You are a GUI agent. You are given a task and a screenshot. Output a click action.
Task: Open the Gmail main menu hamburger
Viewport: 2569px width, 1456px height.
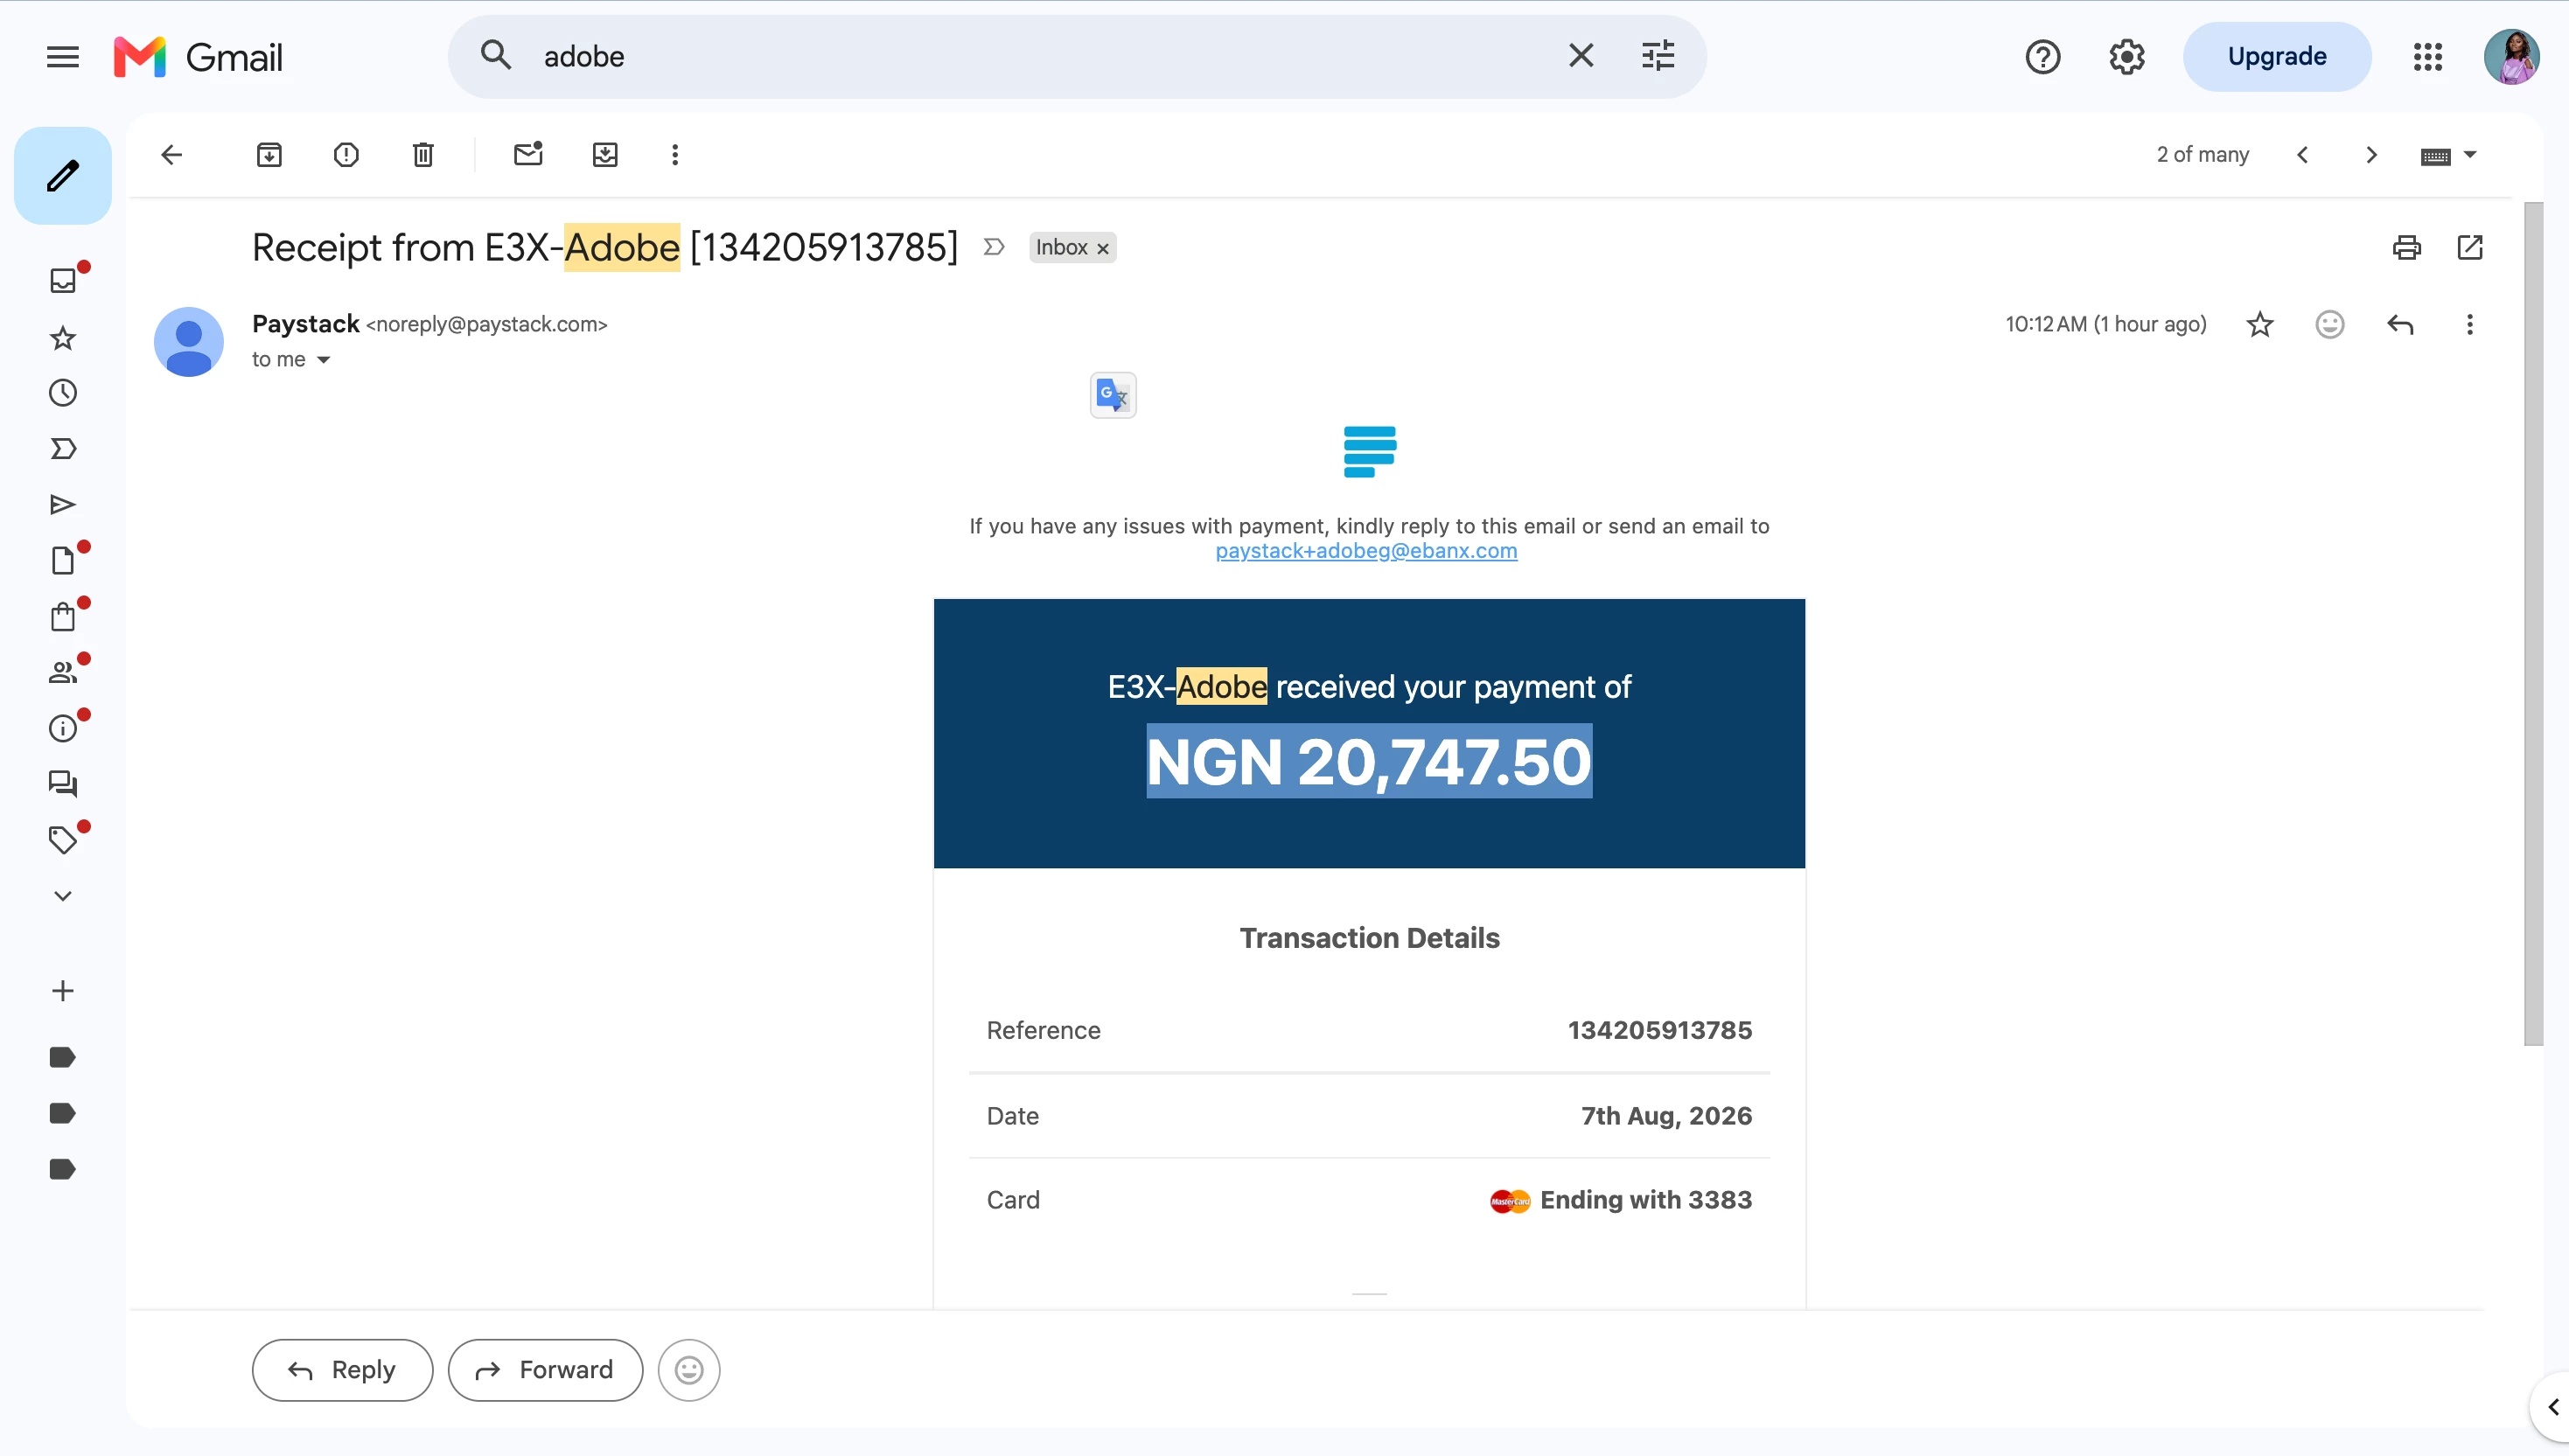tap(62, 57)
